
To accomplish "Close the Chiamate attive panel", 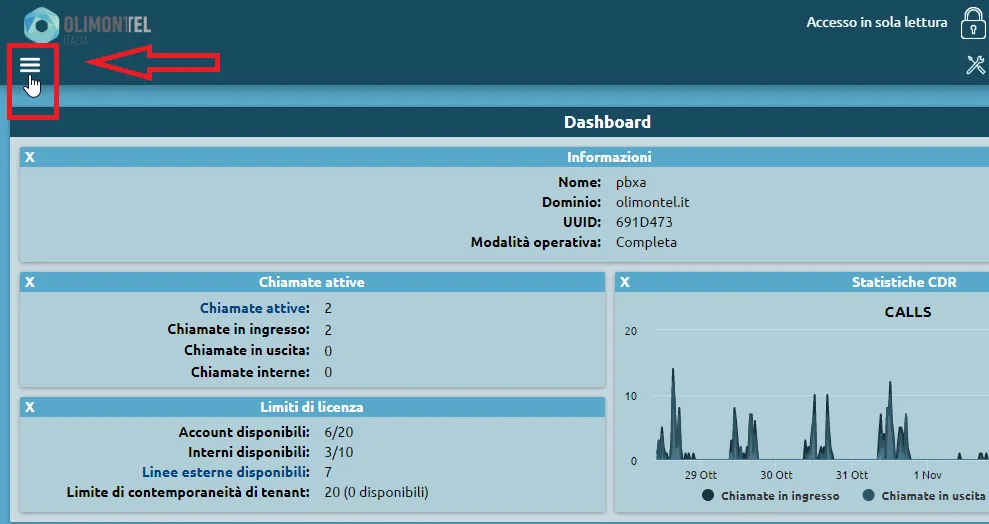I will [30, 282].
